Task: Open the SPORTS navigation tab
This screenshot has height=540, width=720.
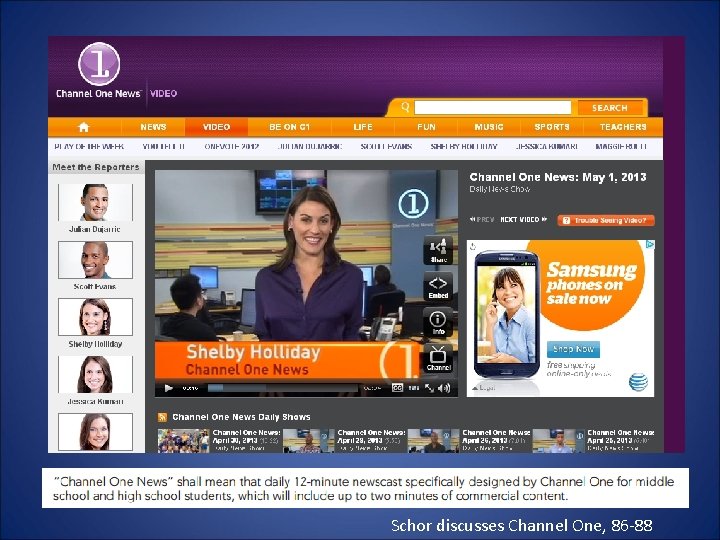Action: (552, 127)
